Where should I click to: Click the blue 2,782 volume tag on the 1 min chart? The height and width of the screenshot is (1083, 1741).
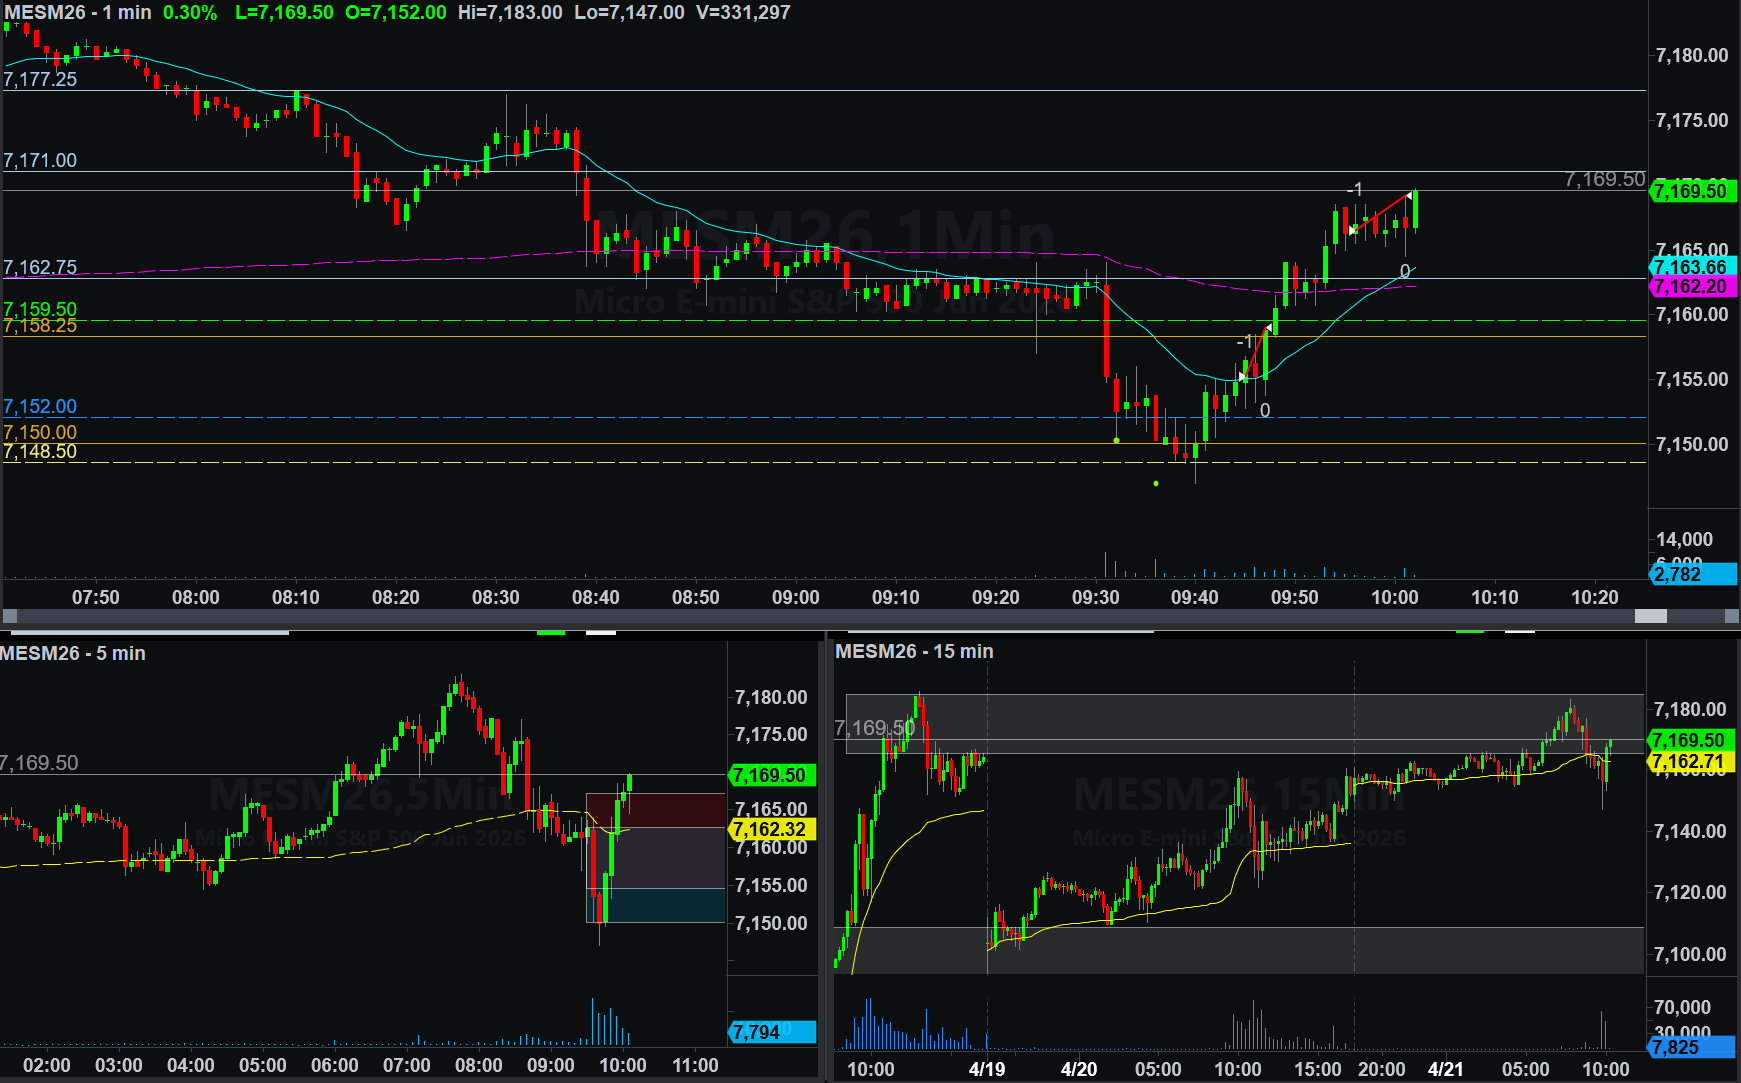pyautogui.click(x=1691, y=574)
